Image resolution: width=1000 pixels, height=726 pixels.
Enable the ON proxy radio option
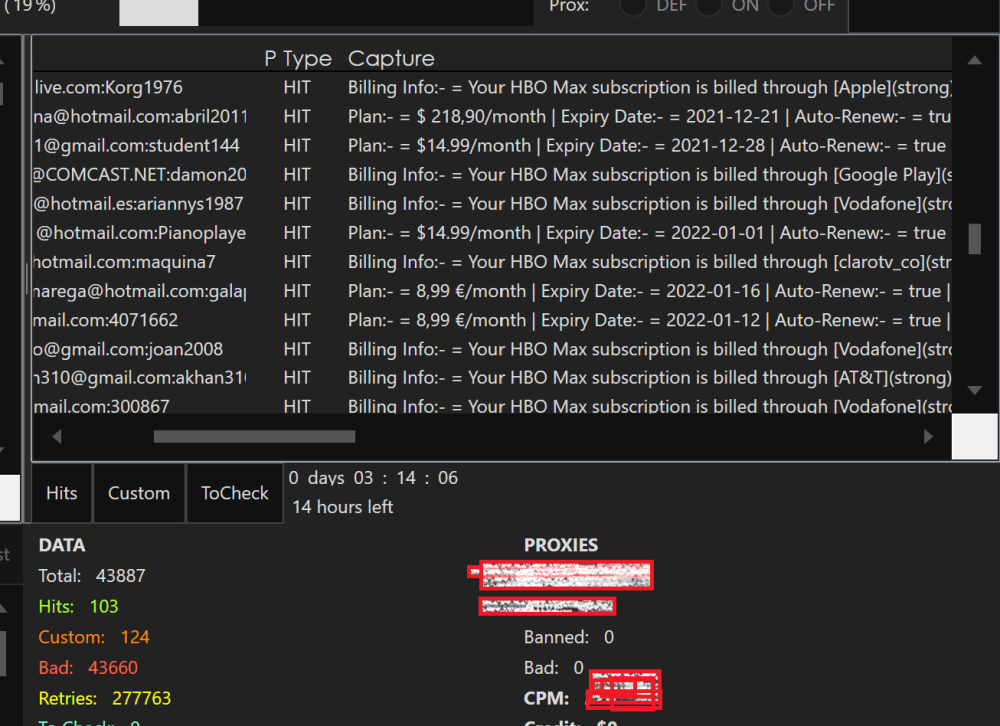709,6
